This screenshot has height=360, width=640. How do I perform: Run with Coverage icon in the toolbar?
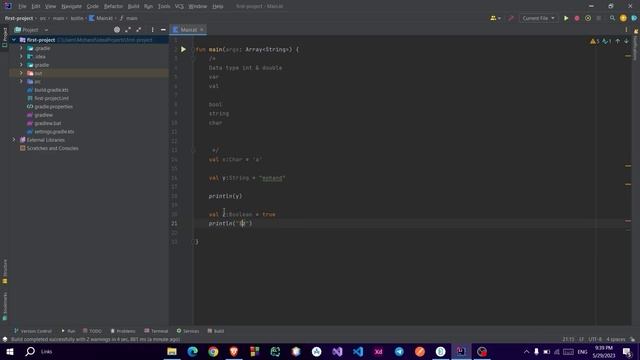pyautogui.click(x=588, y=18)
